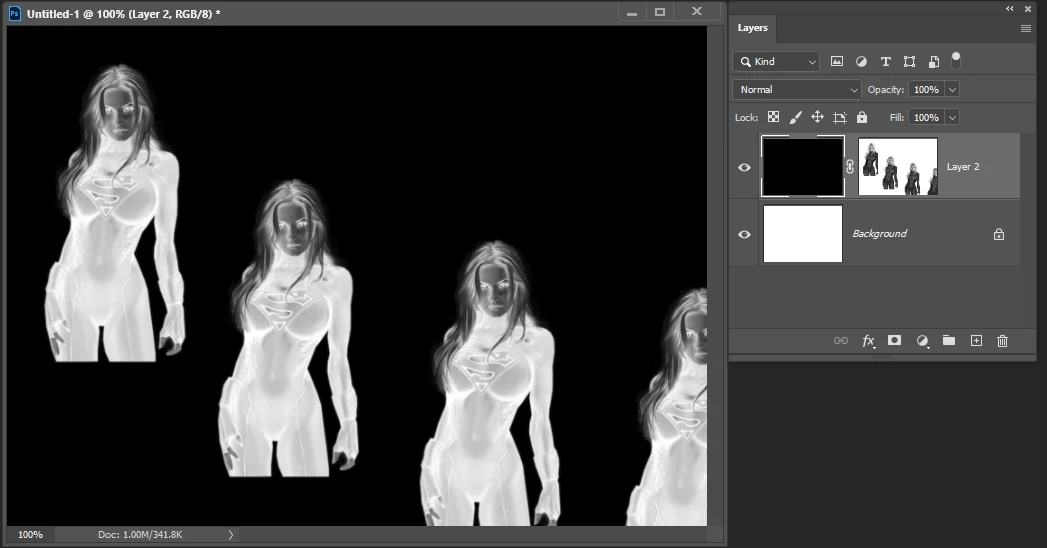Screen dimensions: 1047x548
Task: Create a new group folder icon
Action: point(949,340)
